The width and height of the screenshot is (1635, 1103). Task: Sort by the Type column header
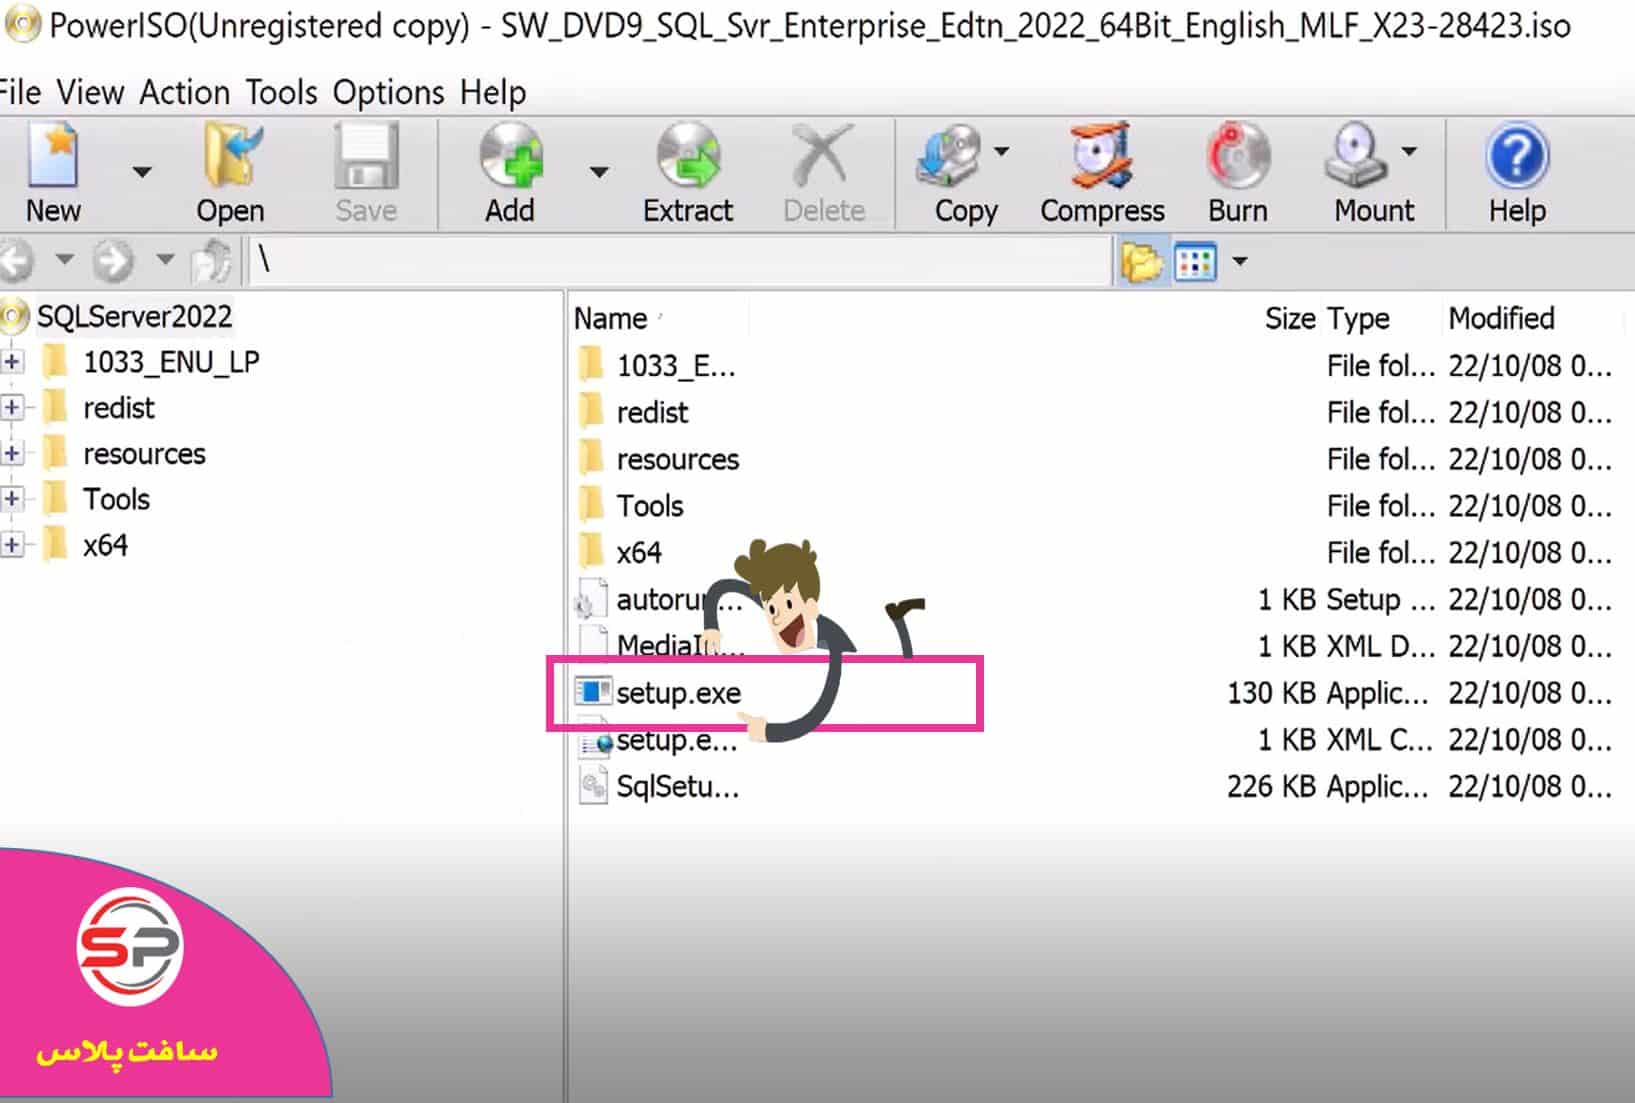tap(1358, 318)
